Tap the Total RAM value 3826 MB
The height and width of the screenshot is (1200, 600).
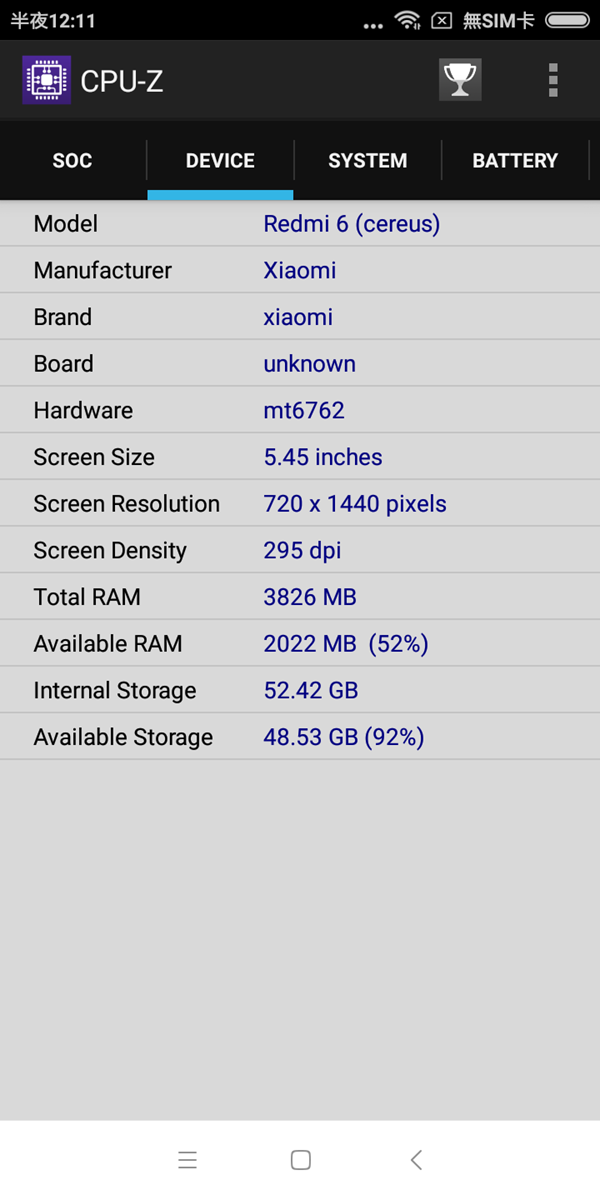tap(310, 597)
